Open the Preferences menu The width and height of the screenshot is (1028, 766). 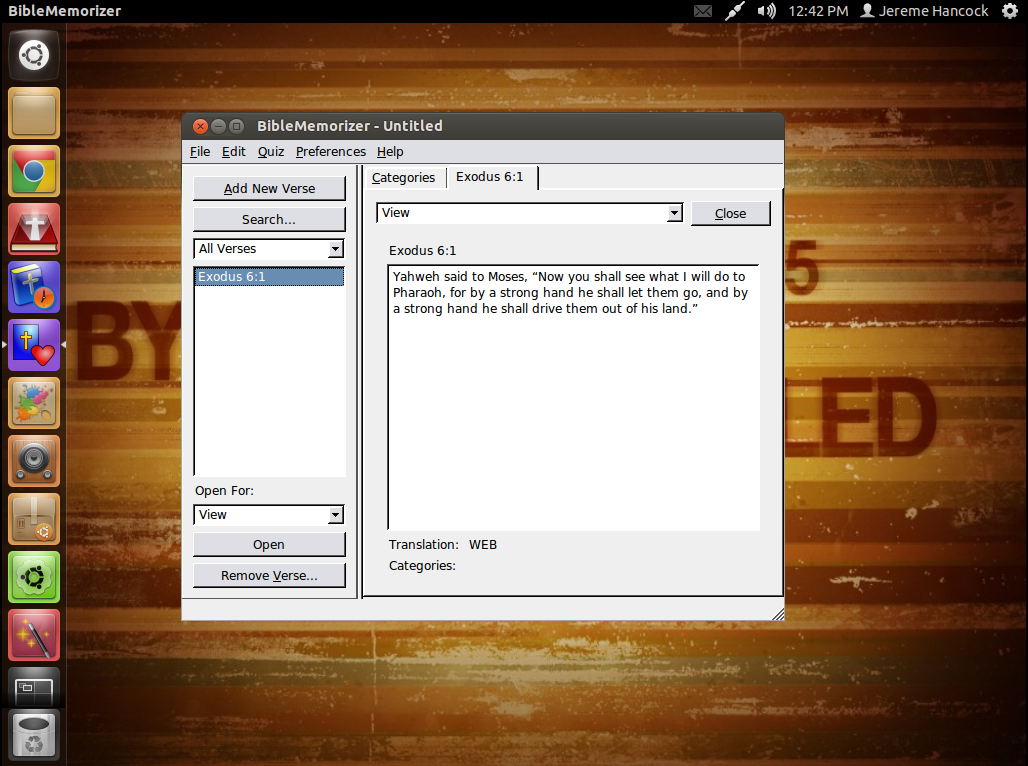pos(330,151)
